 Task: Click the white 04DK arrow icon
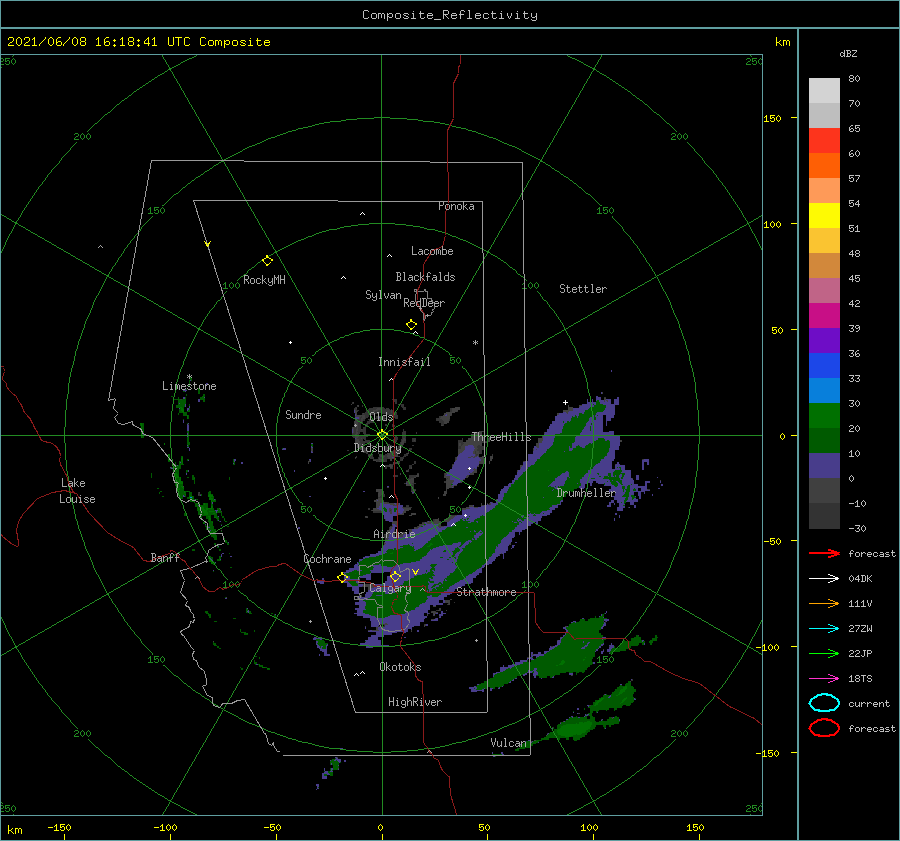824,579
